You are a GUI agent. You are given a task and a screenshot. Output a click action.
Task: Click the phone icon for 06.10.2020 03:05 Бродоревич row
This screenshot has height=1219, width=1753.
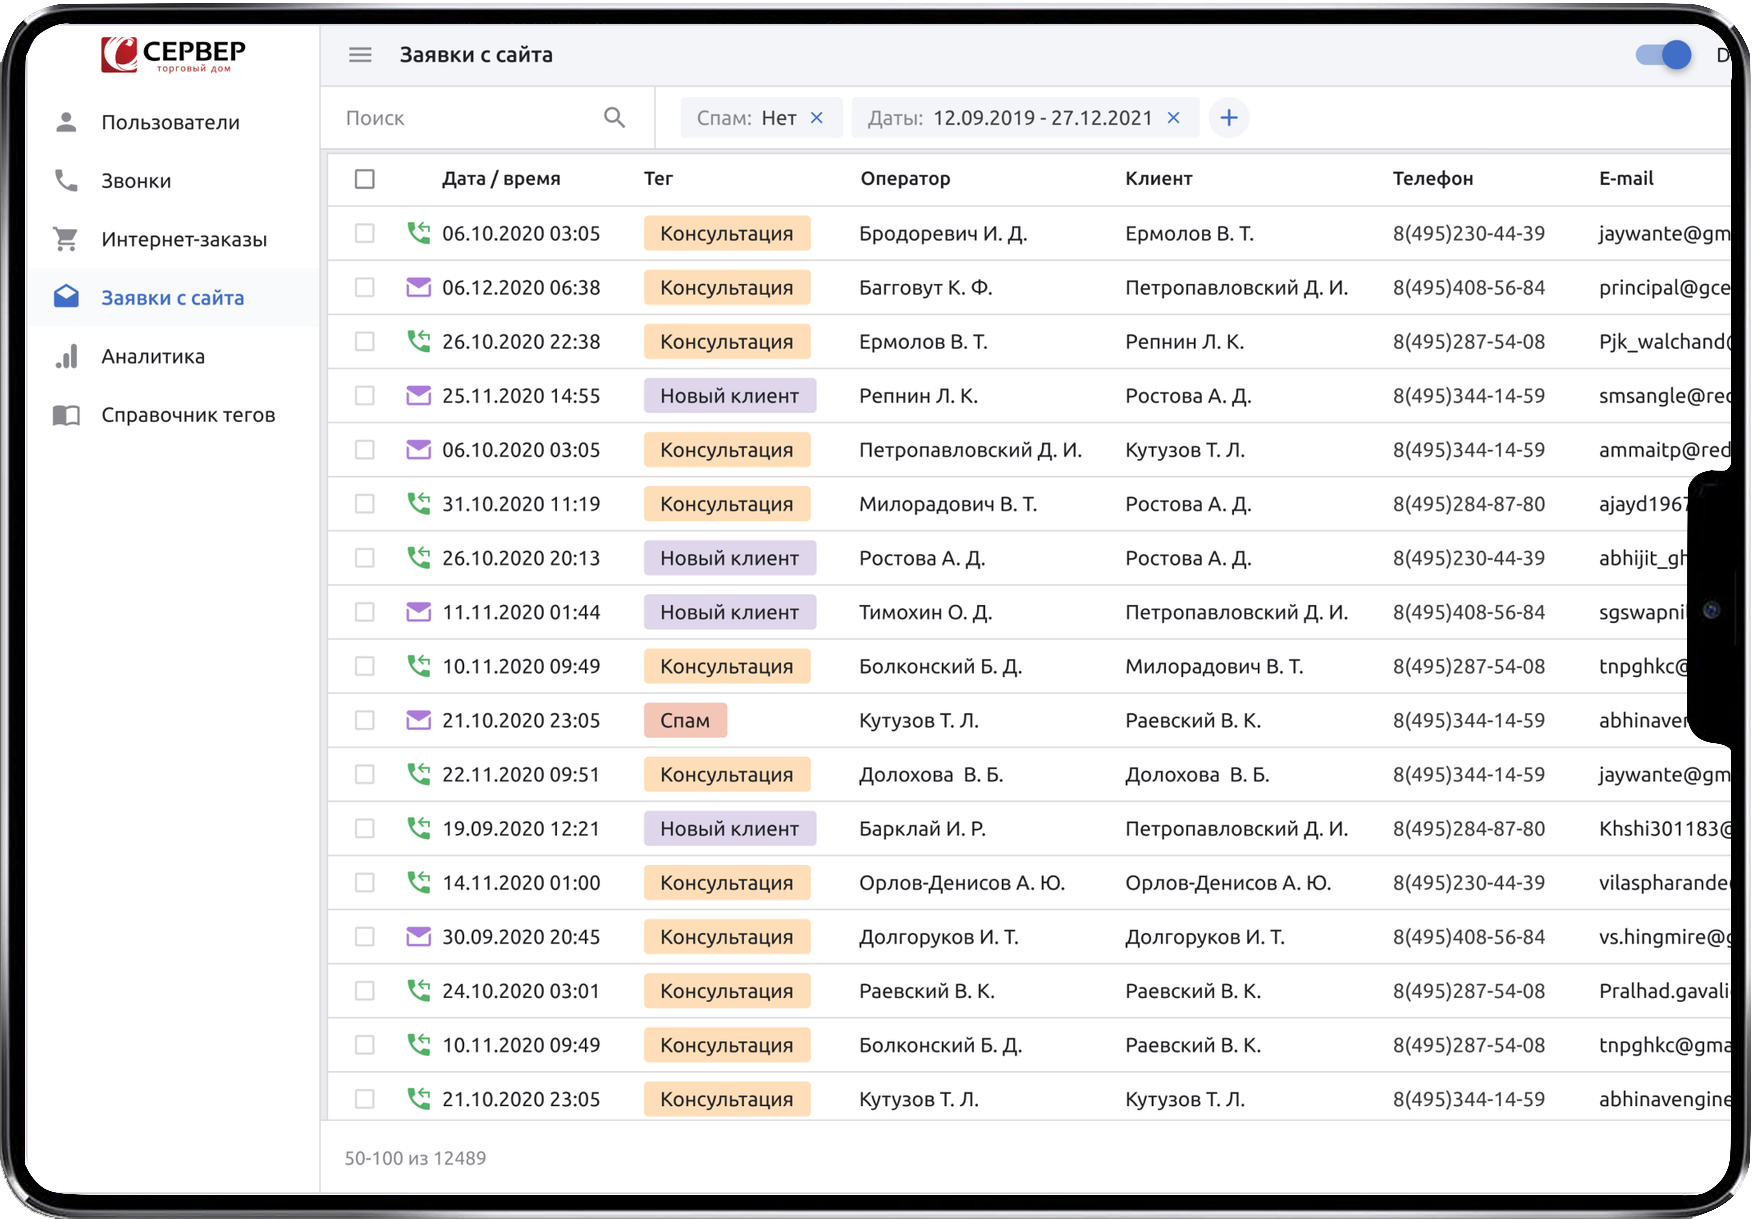pyautogui.click(x=418, y=233)
